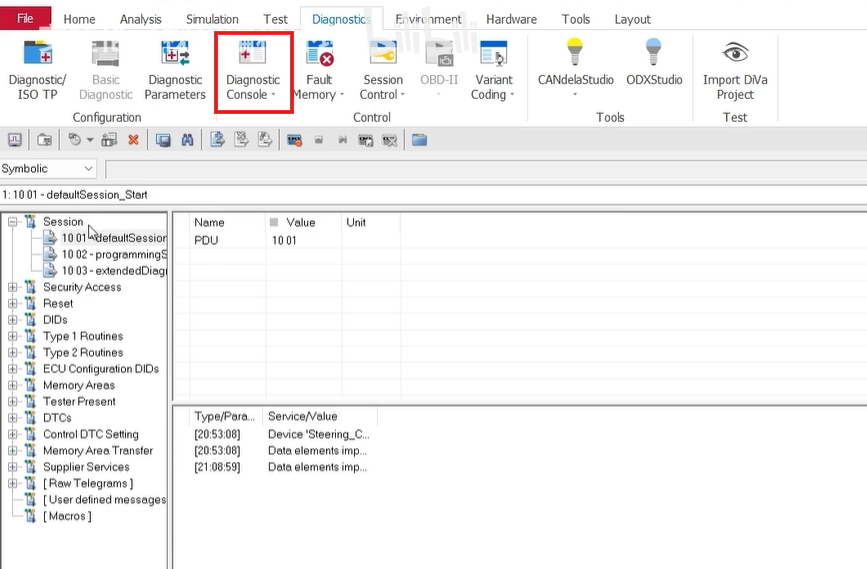This screenshot has height=569, width=867.
Task: Open the Fault Memory window
Action: [319, 70]
